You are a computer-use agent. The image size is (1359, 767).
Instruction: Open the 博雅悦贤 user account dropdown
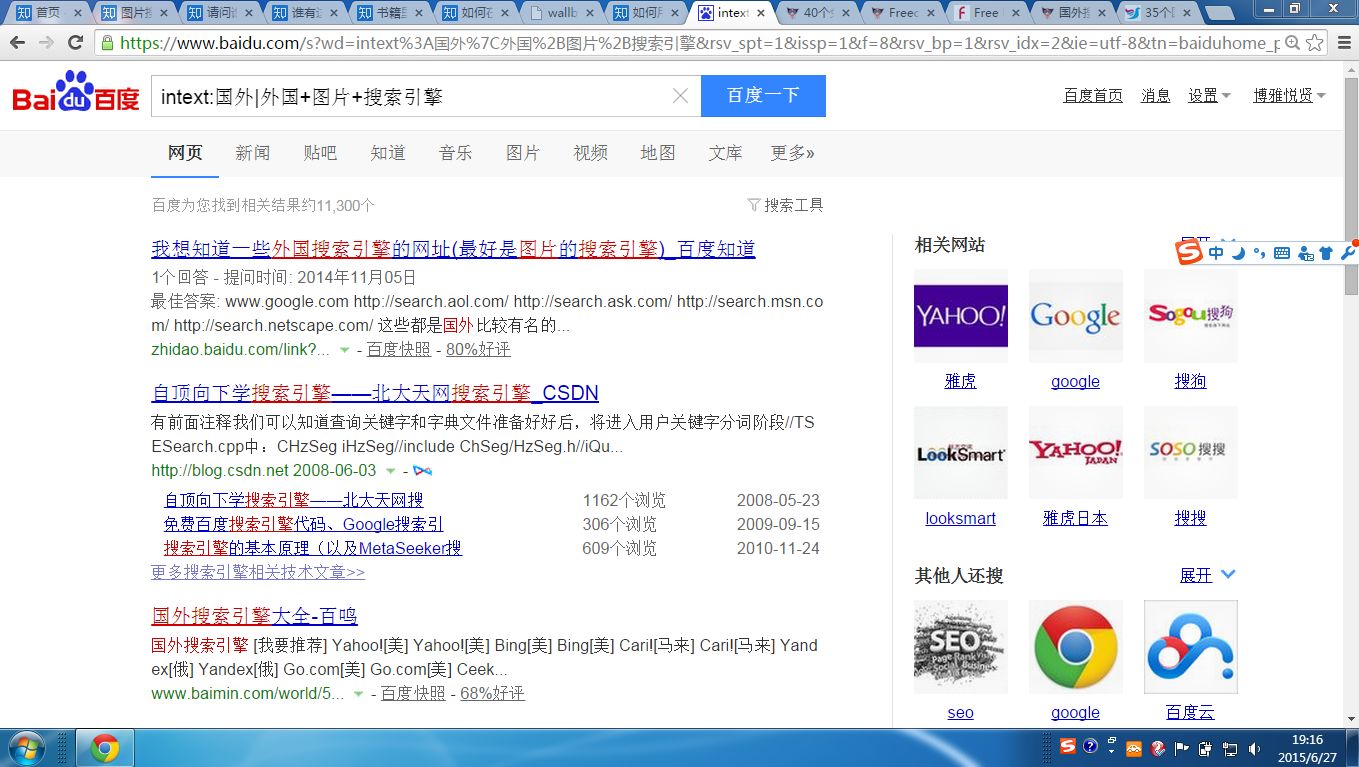coord(1290,96)
